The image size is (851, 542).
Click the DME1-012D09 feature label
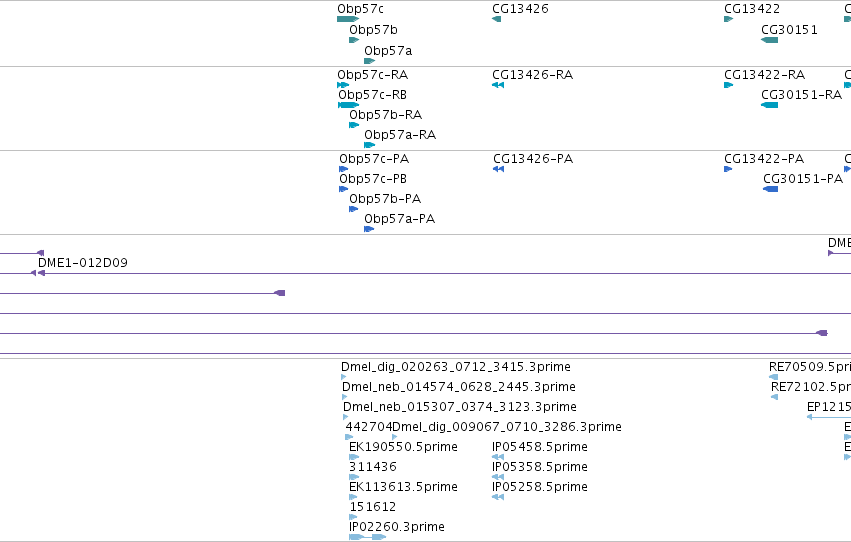[x=82, y=263]
